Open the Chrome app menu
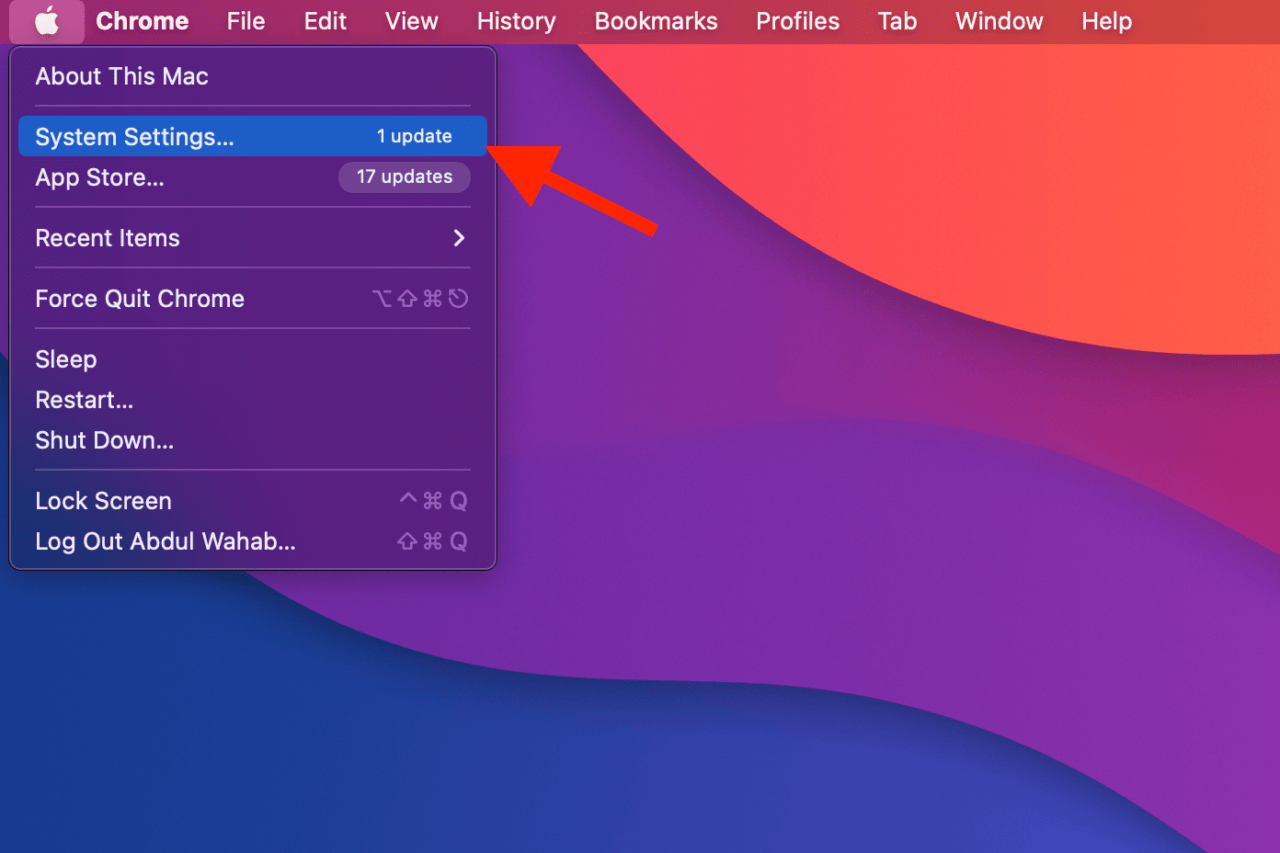 pos(142,21)
